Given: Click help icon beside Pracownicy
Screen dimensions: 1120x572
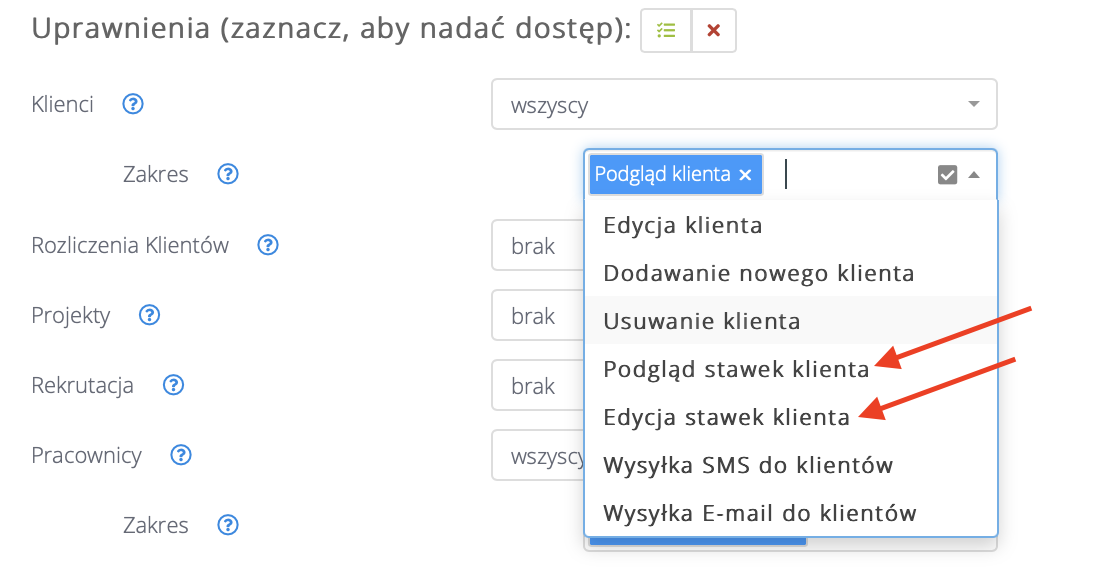Looking at the screenshot, I should (x=180, y=455).
